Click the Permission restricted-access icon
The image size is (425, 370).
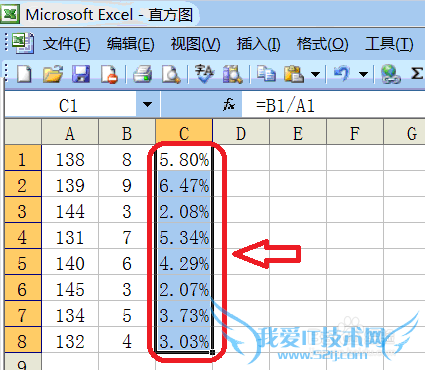(x=110, y=74)
